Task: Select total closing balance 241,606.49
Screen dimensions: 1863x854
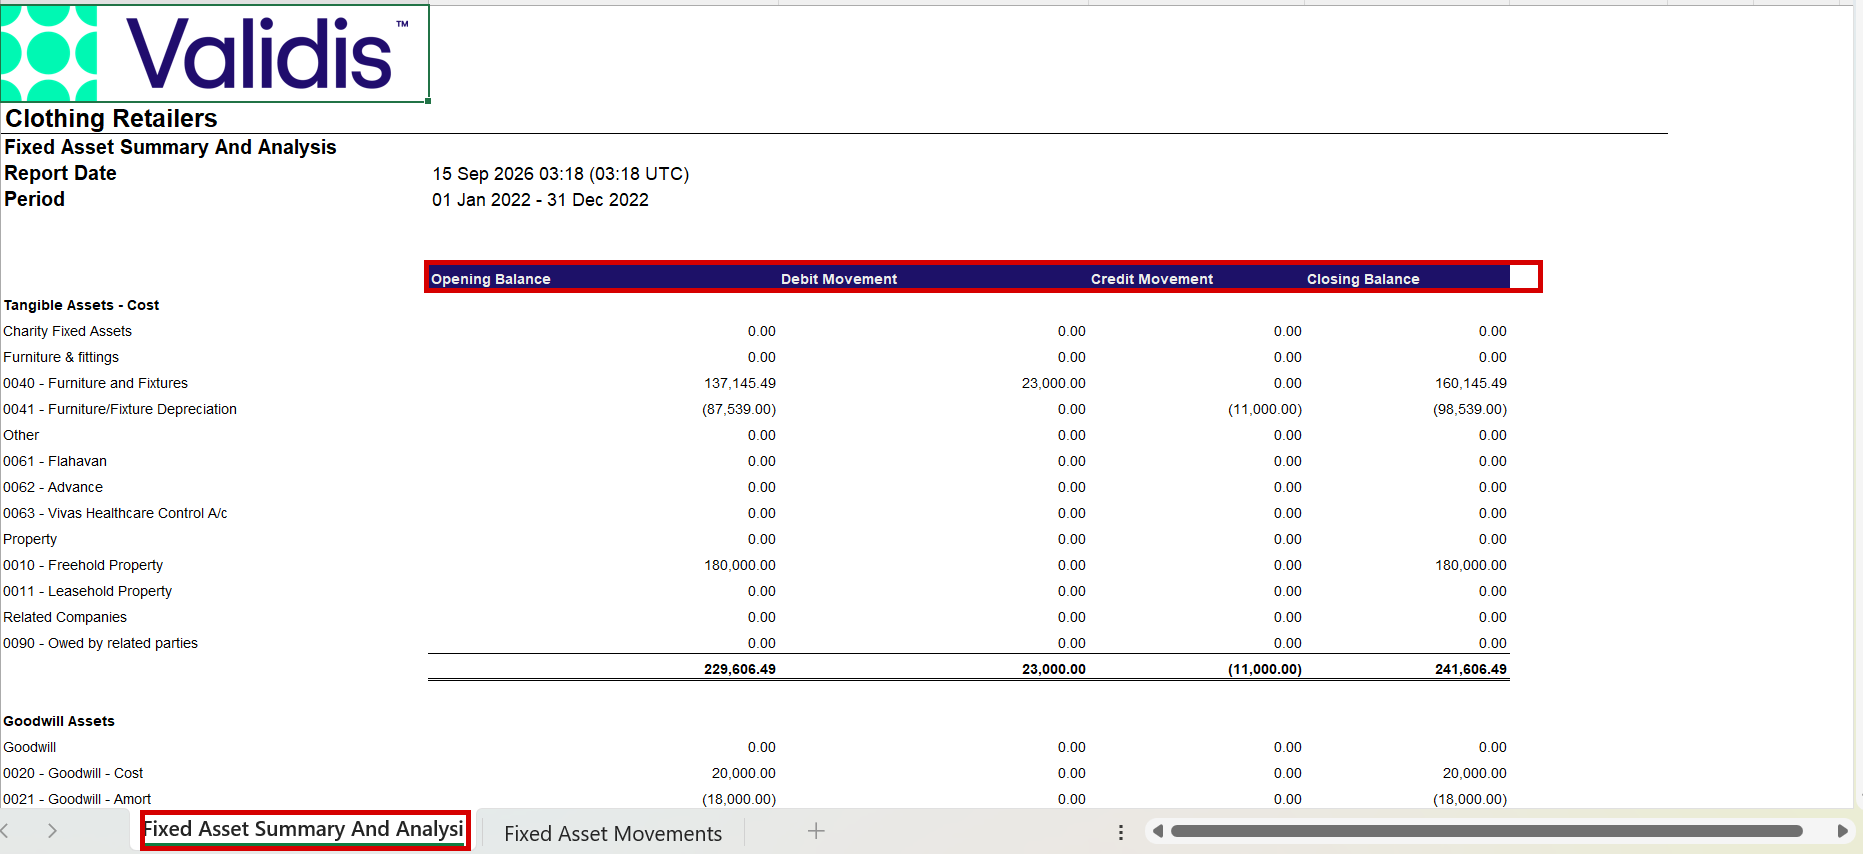Action: (1471, 669)
